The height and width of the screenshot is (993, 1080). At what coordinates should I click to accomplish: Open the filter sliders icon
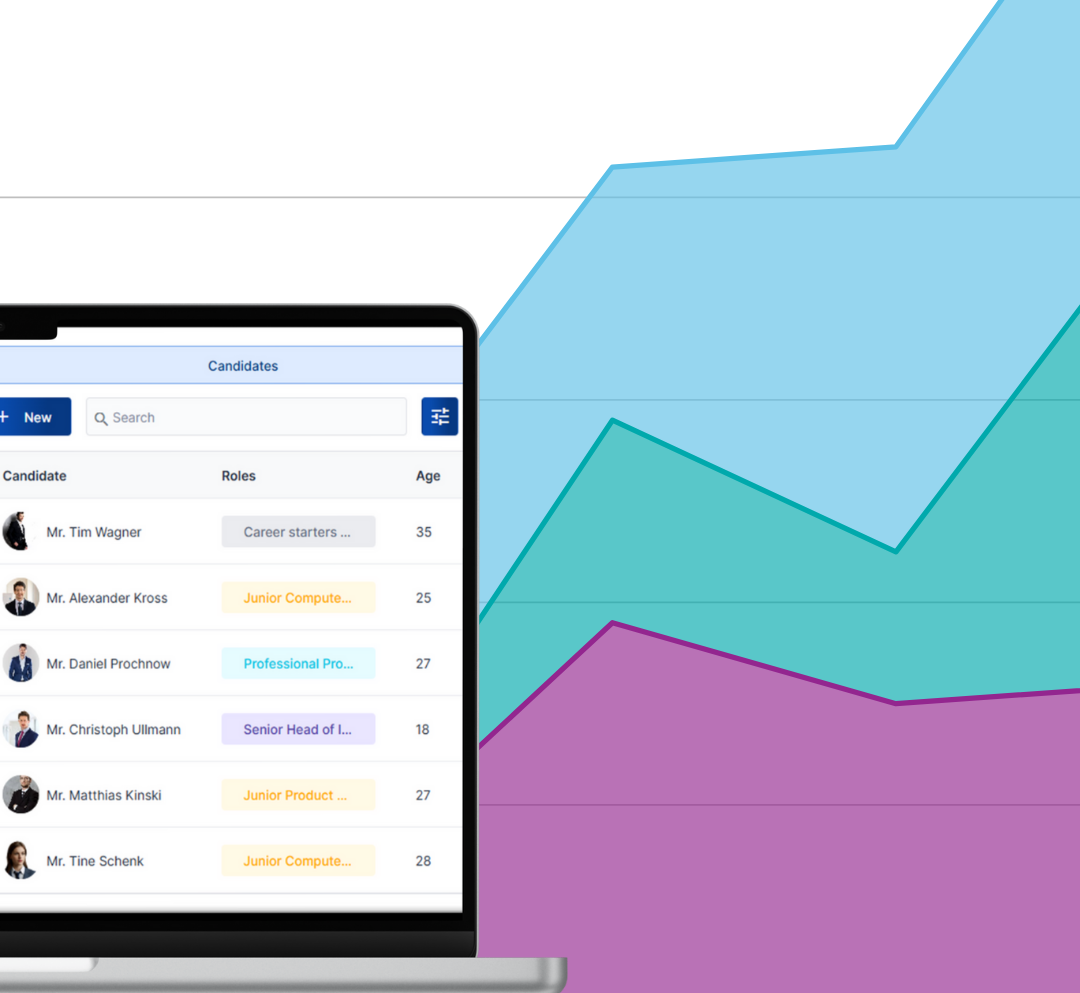coord(440,416)
